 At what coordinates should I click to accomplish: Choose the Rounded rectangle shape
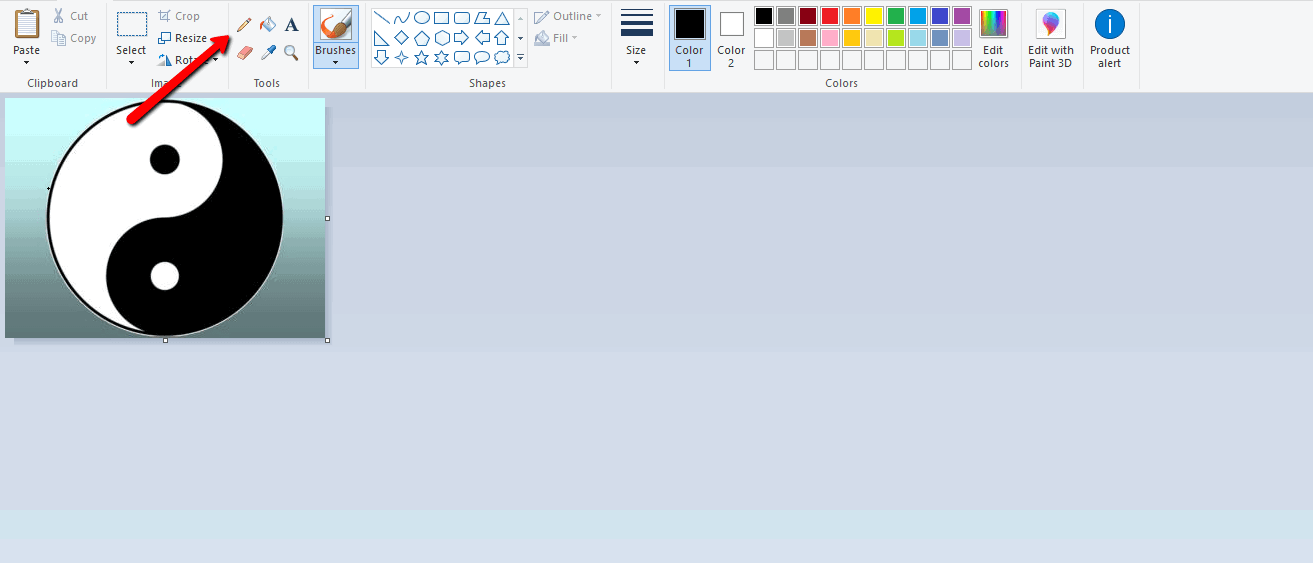coord(462,18)
